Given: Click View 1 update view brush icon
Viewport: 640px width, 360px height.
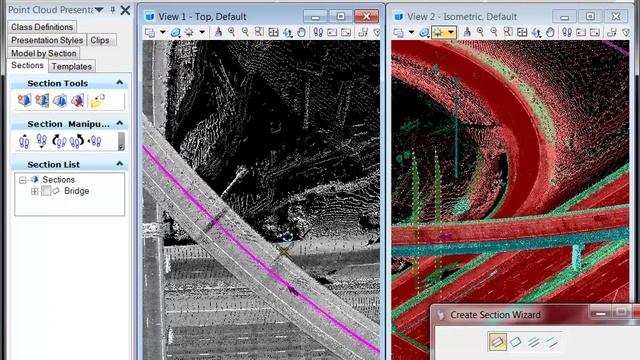Looking at the screenshot, I should pos(218,32).
